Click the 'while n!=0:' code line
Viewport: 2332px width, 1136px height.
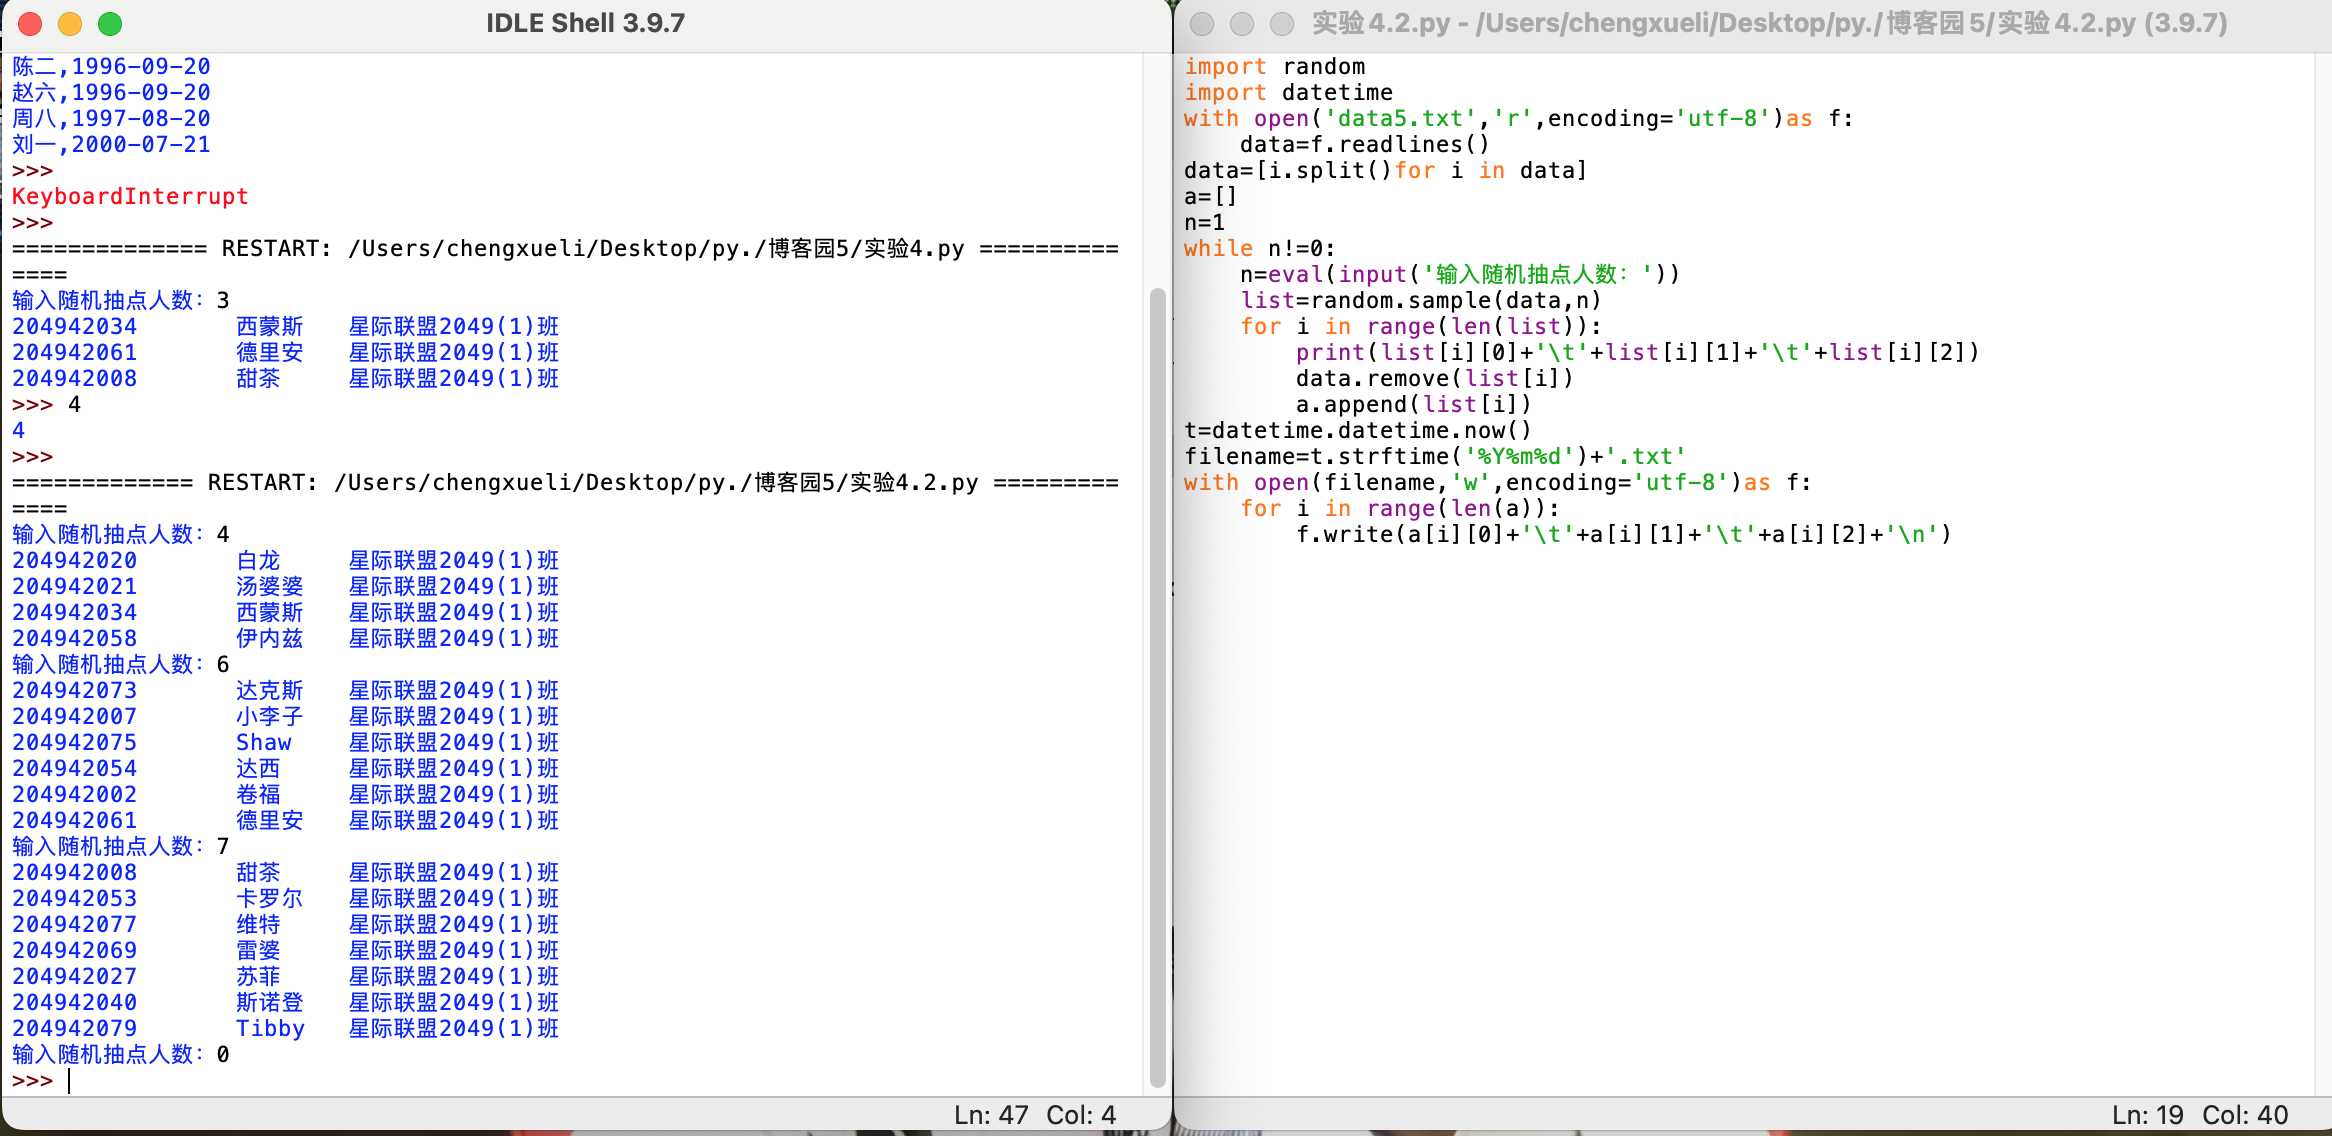click(1259, 249)
